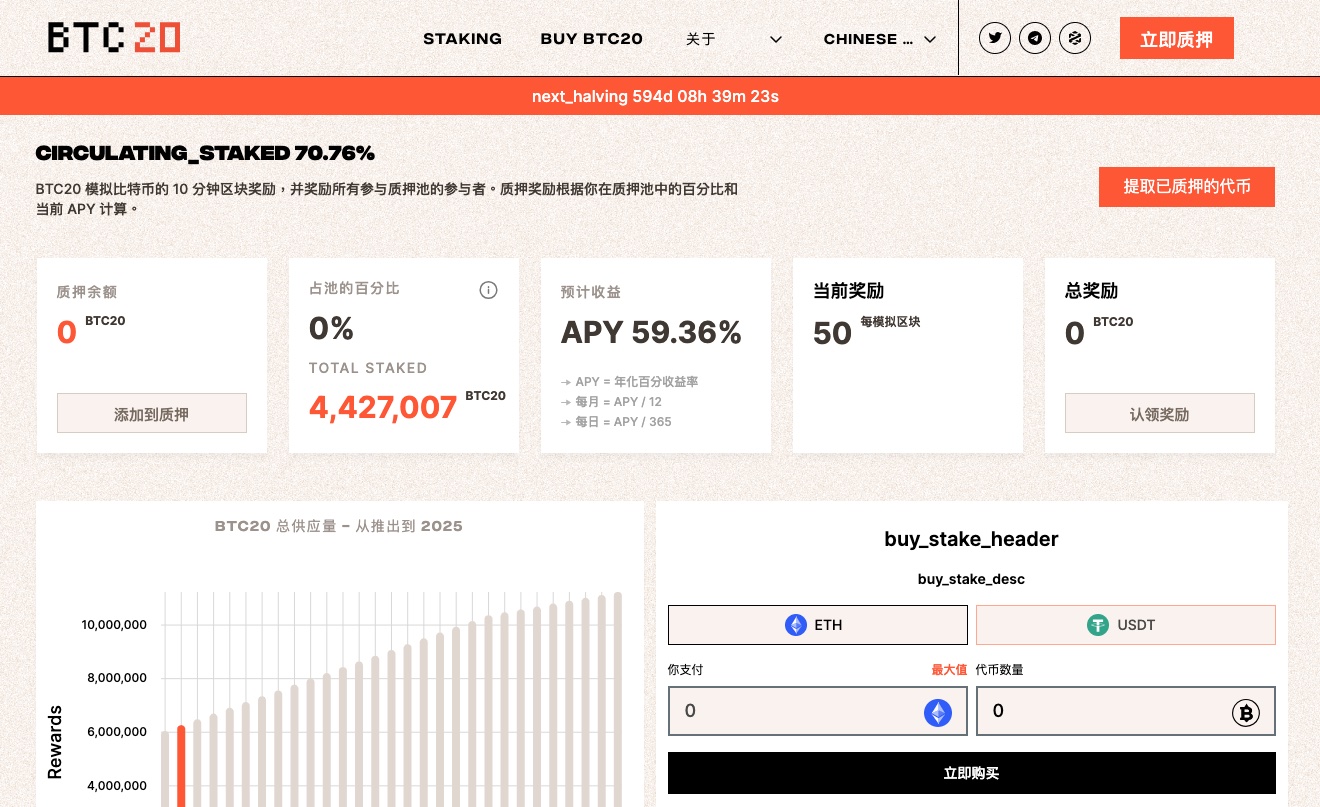Select ETH as payment currency
The height and width of the screenshot is (807, 1320).
[818, 625]
